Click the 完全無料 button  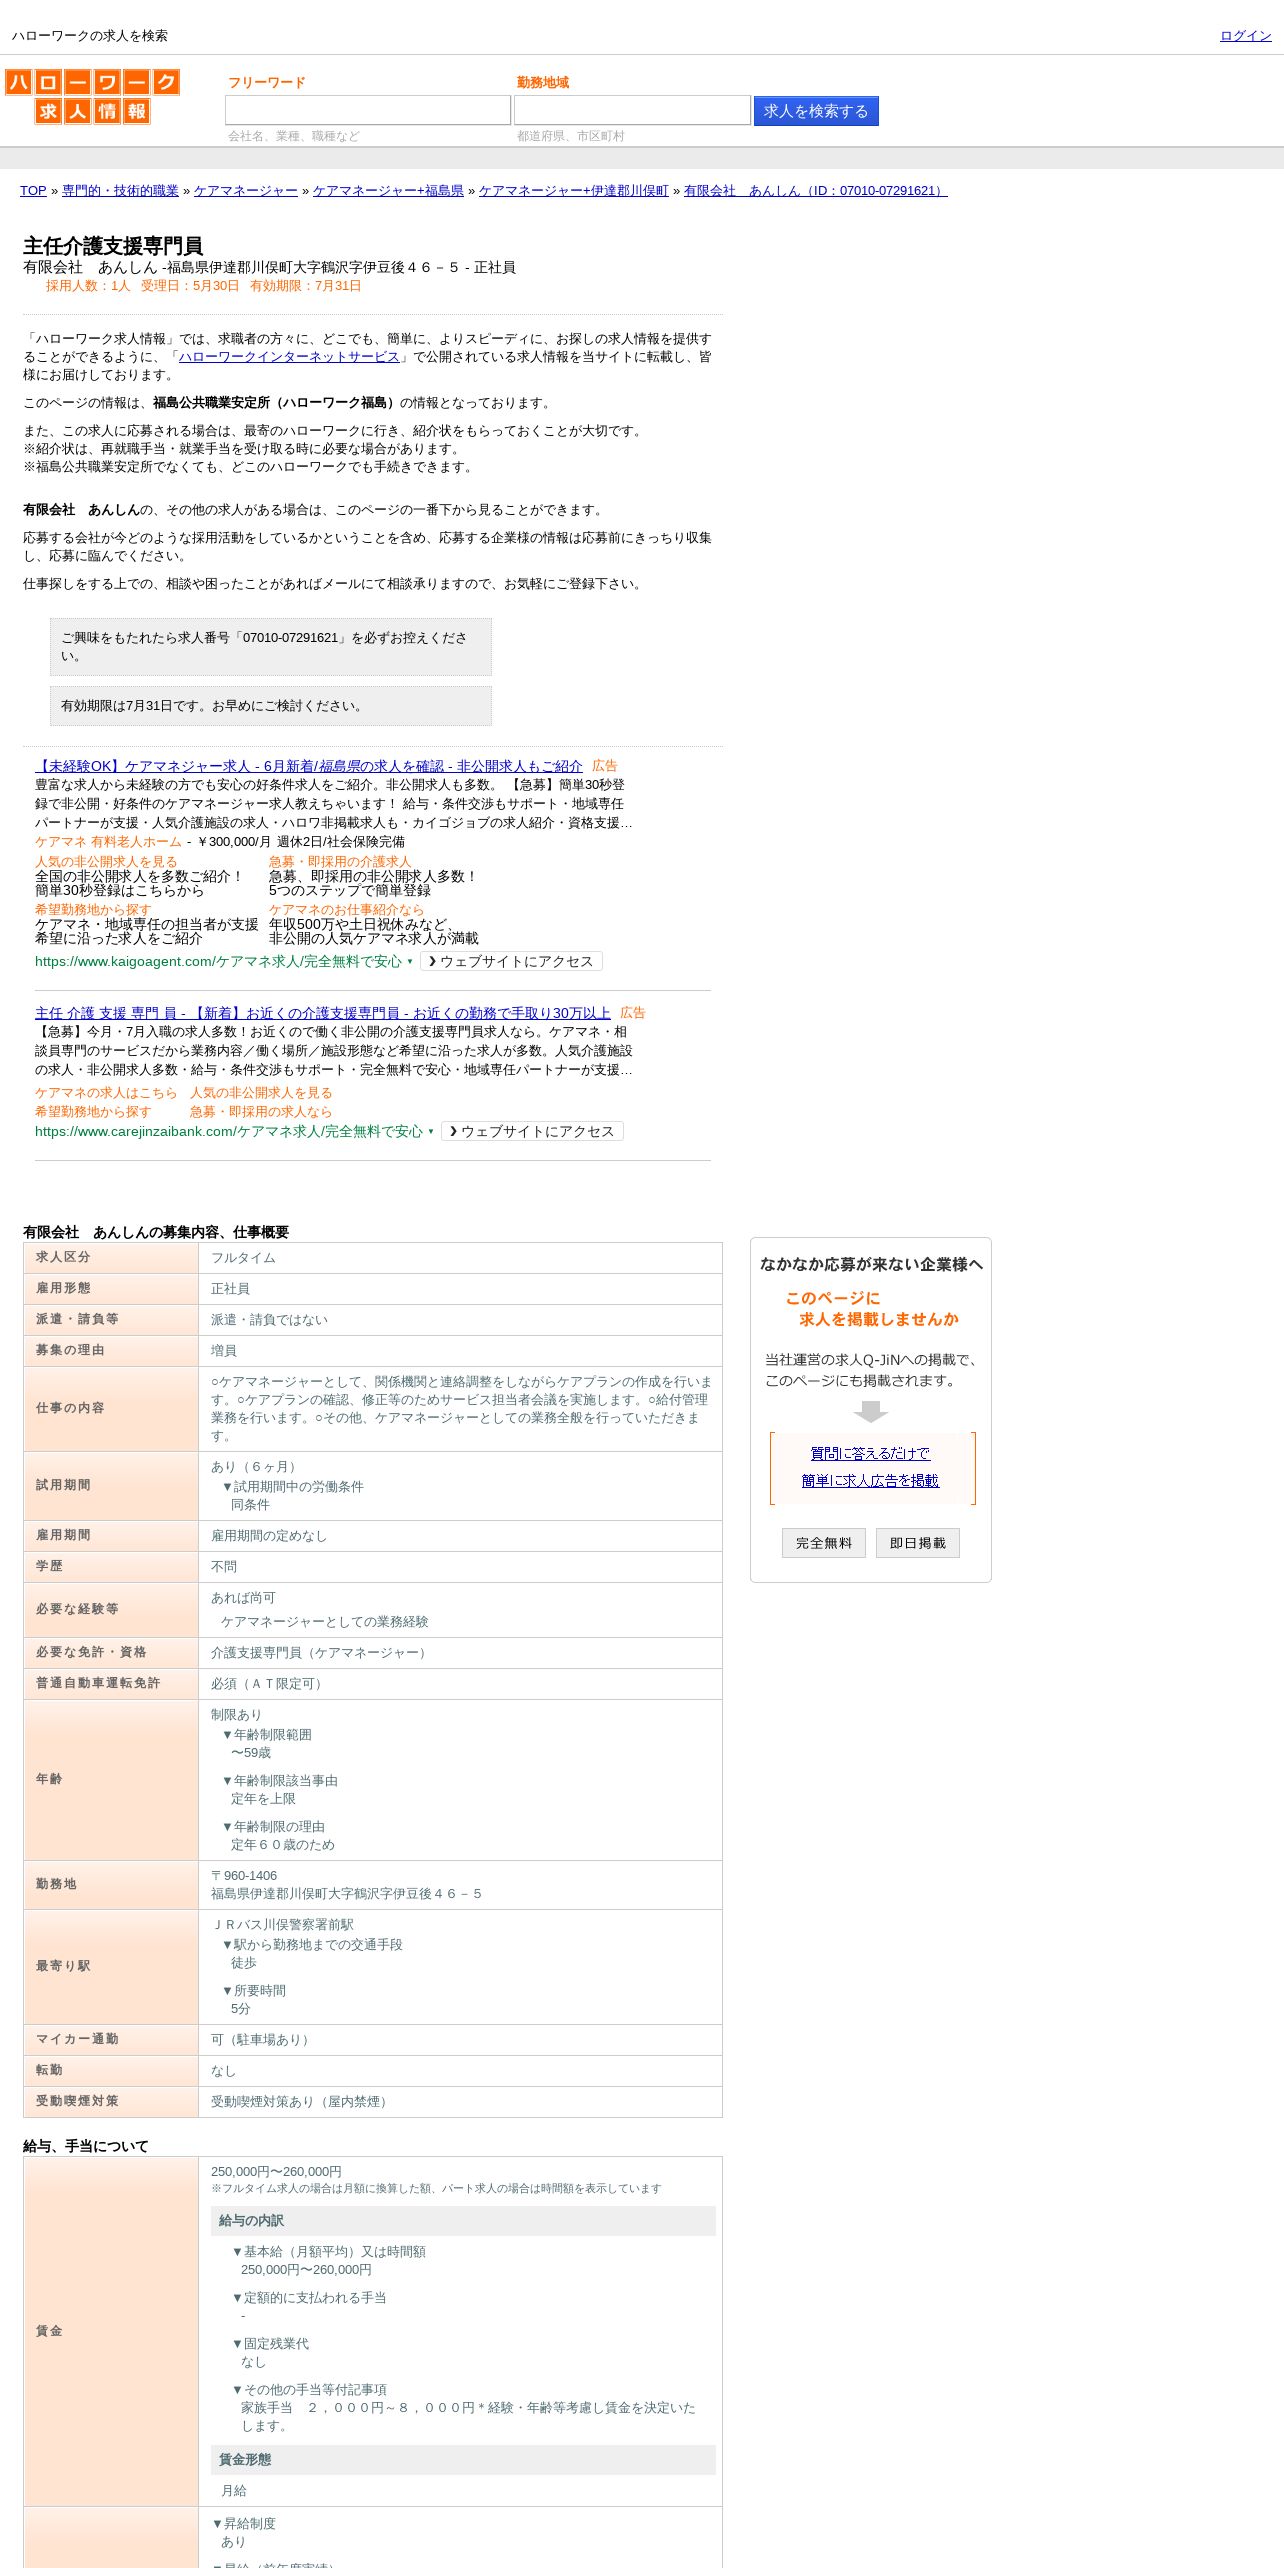pyautogui.click(x=824, y=1543)
